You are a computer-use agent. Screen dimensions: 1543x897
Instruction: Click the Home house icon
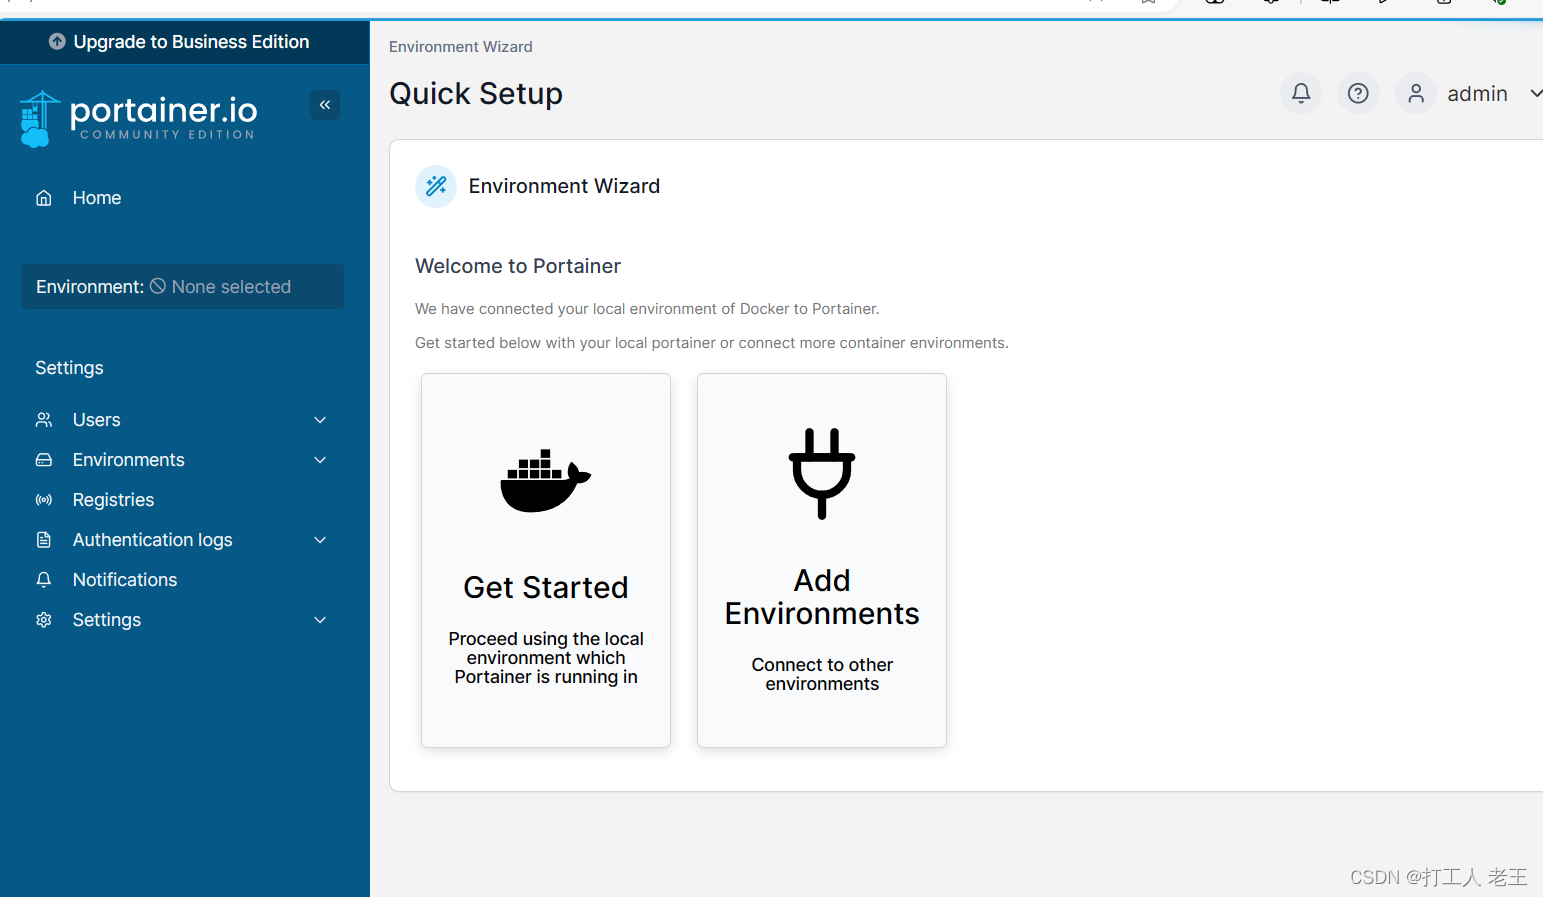(44, 198)
